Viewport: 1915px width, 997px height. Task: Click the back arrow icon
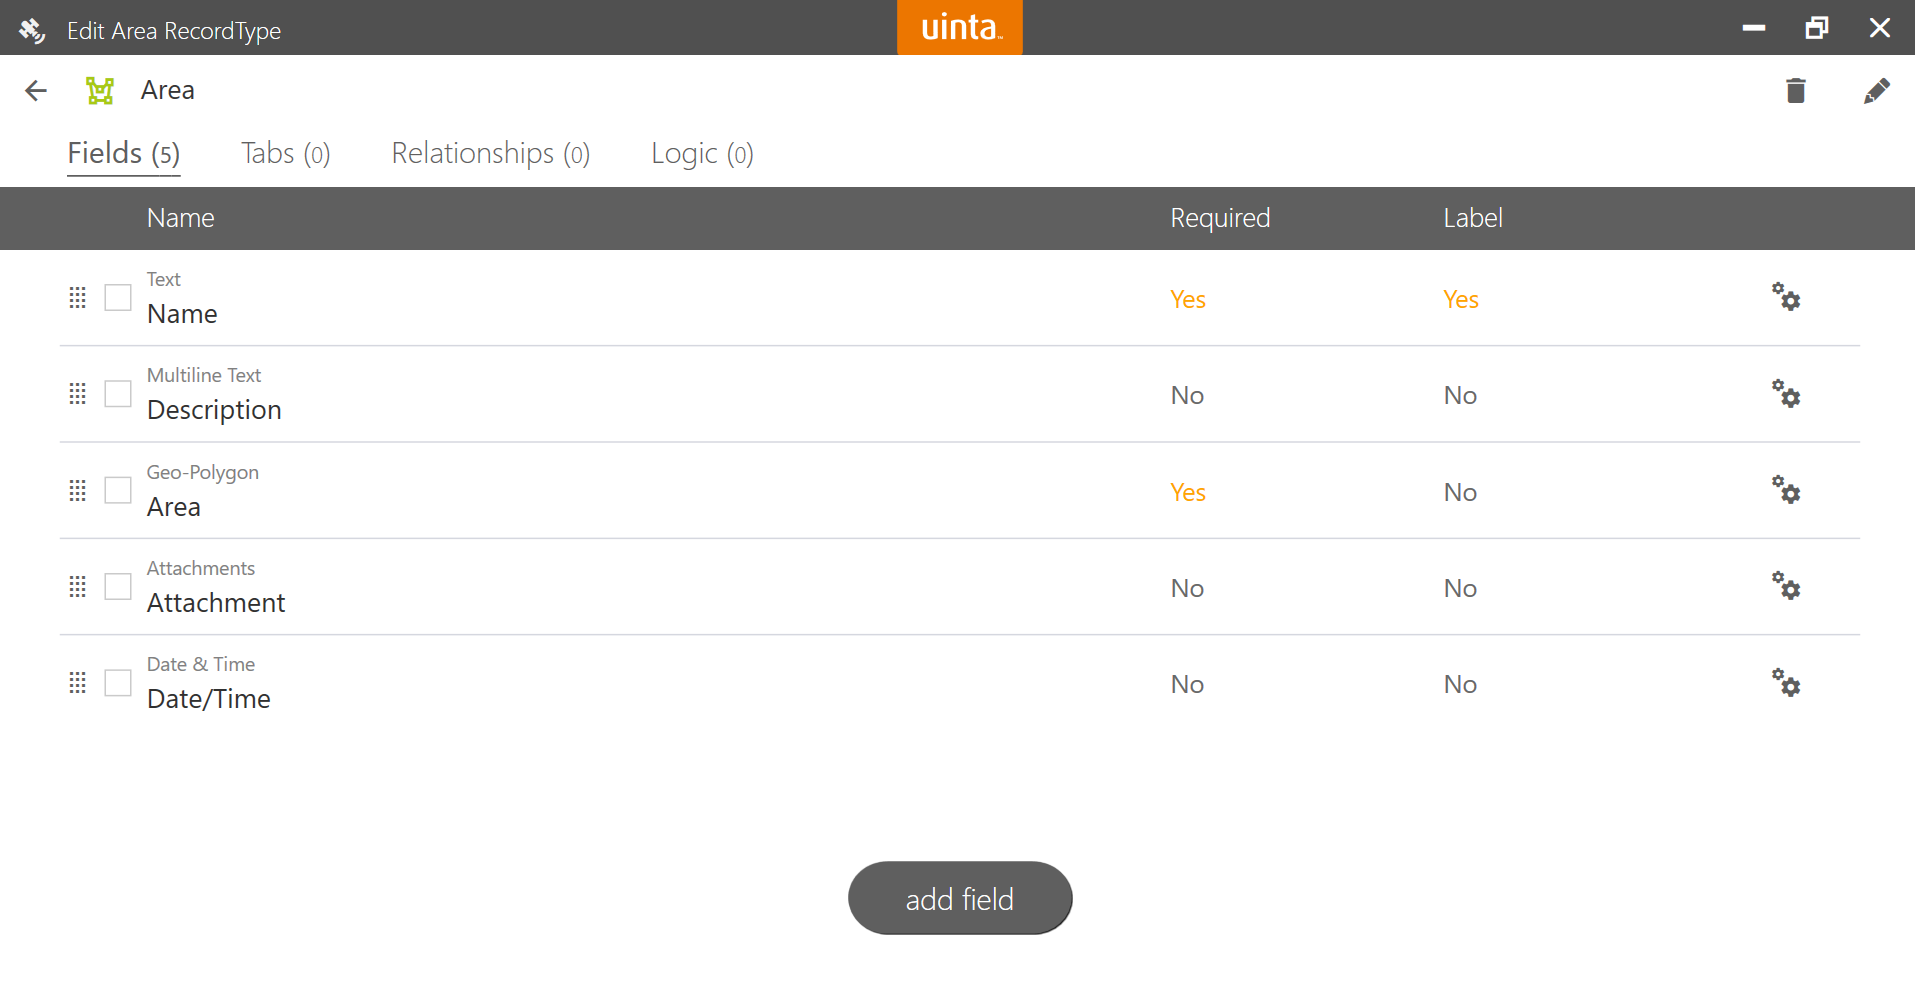click(x=36, y=91)
